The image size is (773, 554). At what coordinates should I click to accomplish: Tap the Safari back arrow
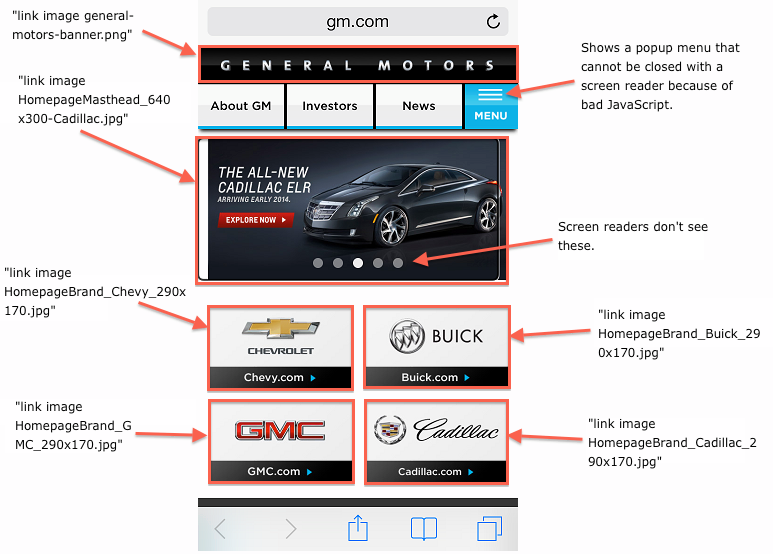coord(220,529)
